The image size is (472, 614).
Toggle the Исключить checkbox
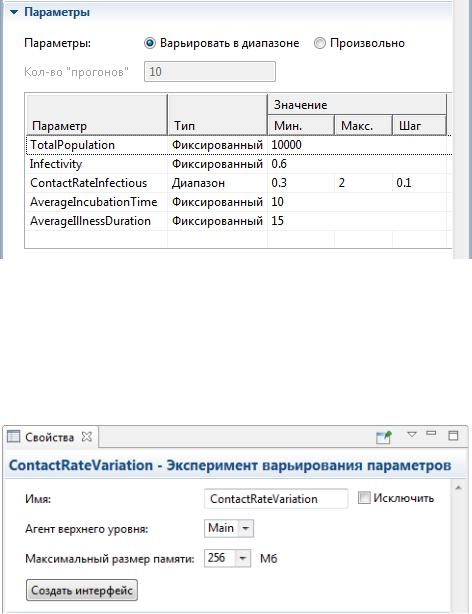pyautogui.click(x=364, y=498)
